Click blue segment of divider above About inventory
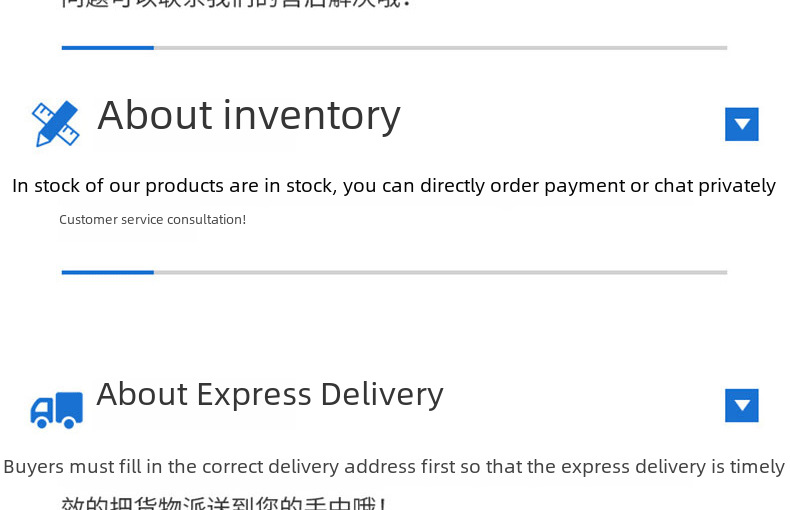The image size is (790, 510). pos(107,47)
